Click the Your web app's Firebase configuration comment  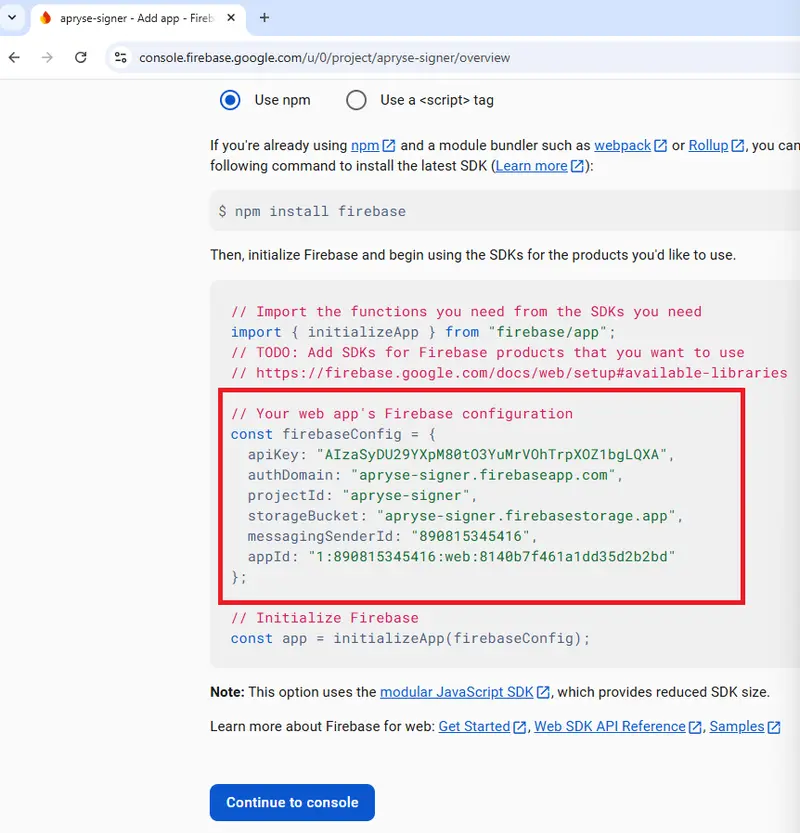pos(402,414)
